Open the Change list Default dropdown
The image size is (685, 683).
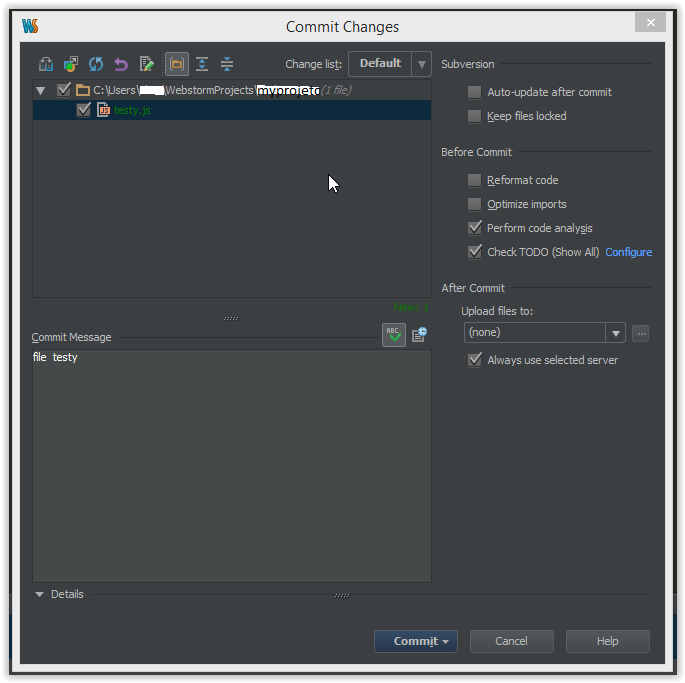(389, 64)
